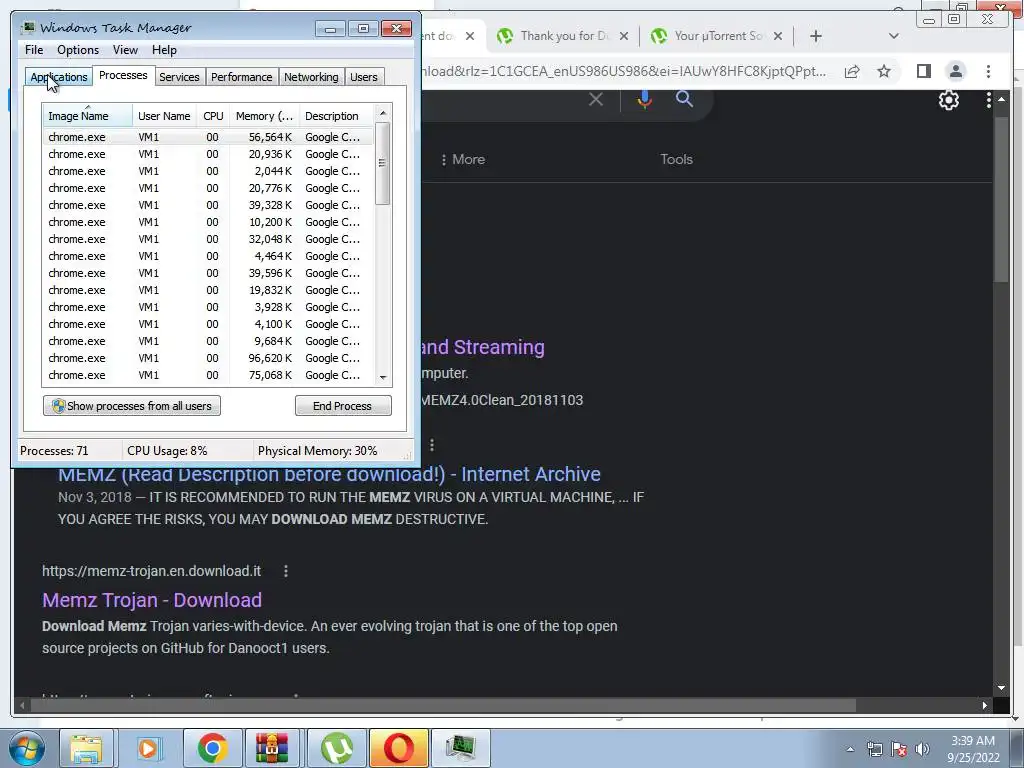
Task: Click the Chrome page scroll-down arrow
Action: click(1001, 688)
